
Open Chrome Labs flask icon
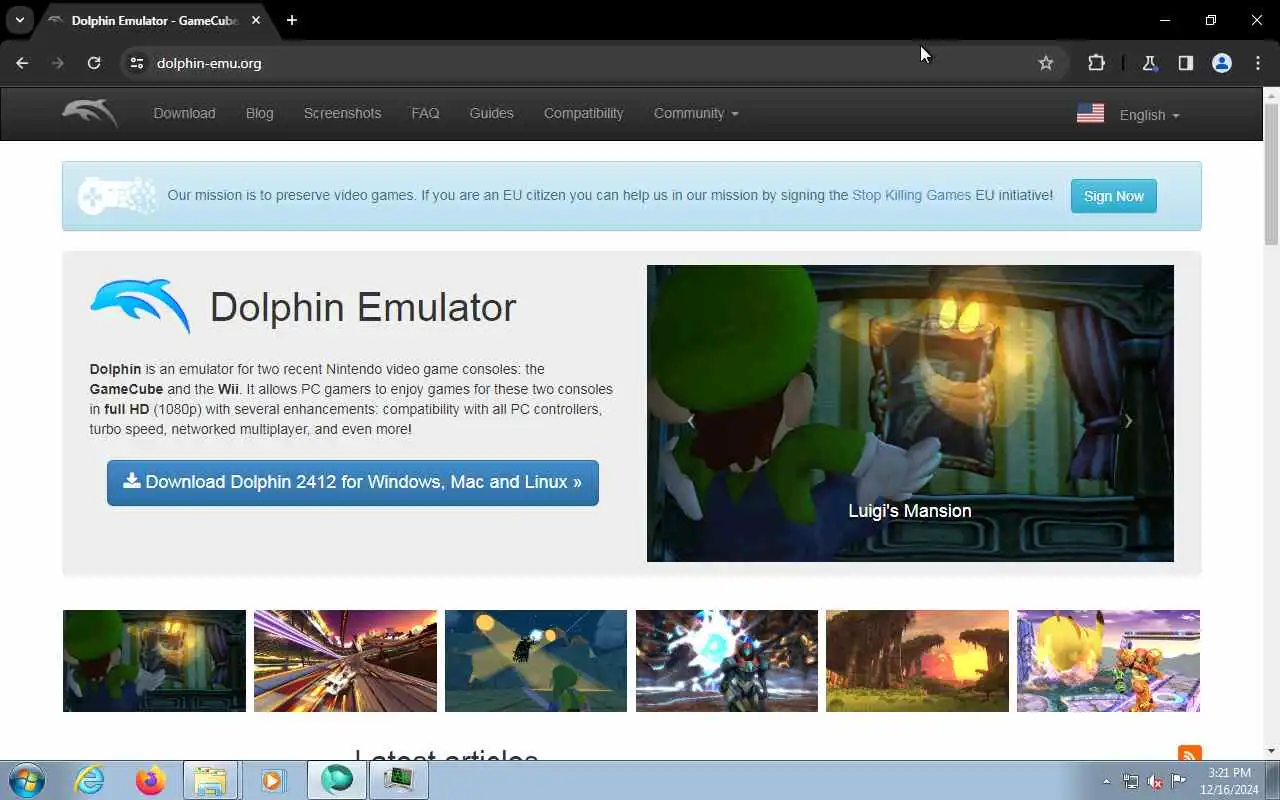click(x=1149, y=63)
